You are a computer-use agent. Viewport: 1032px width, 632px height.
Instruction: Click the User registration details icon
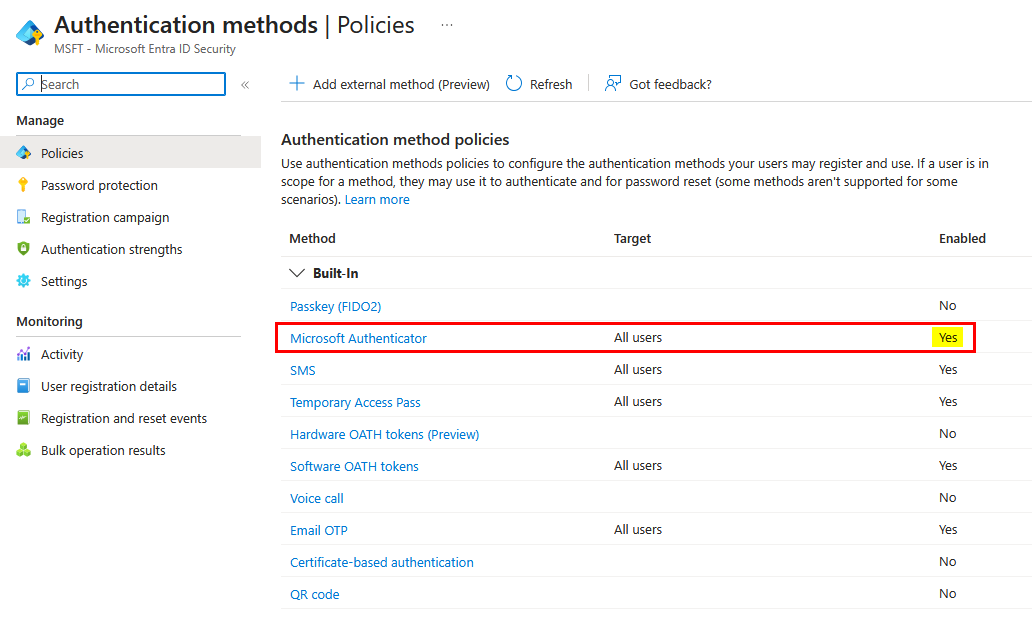coord(24,386)
